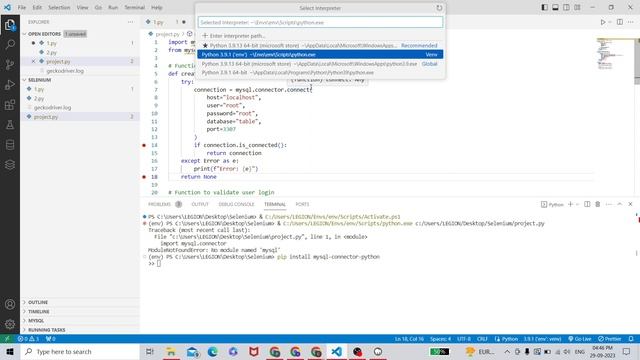640x360 pixels.
Task: Click the taskbar search box
Action: point(80,351)
